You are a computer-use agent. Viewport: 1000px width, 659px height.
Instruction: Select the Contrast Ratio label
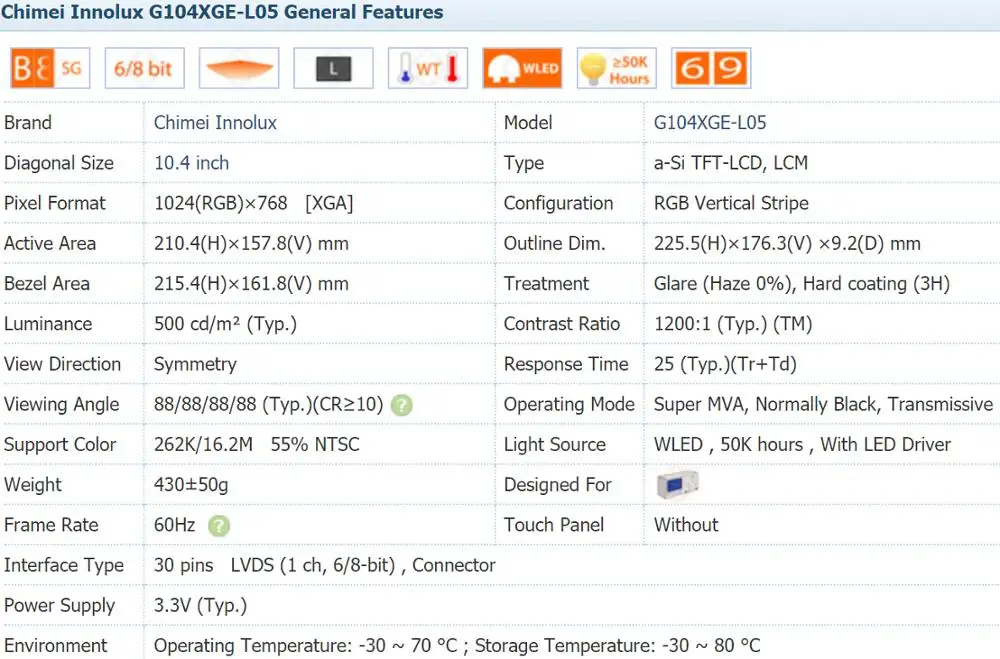pos(562,323)
